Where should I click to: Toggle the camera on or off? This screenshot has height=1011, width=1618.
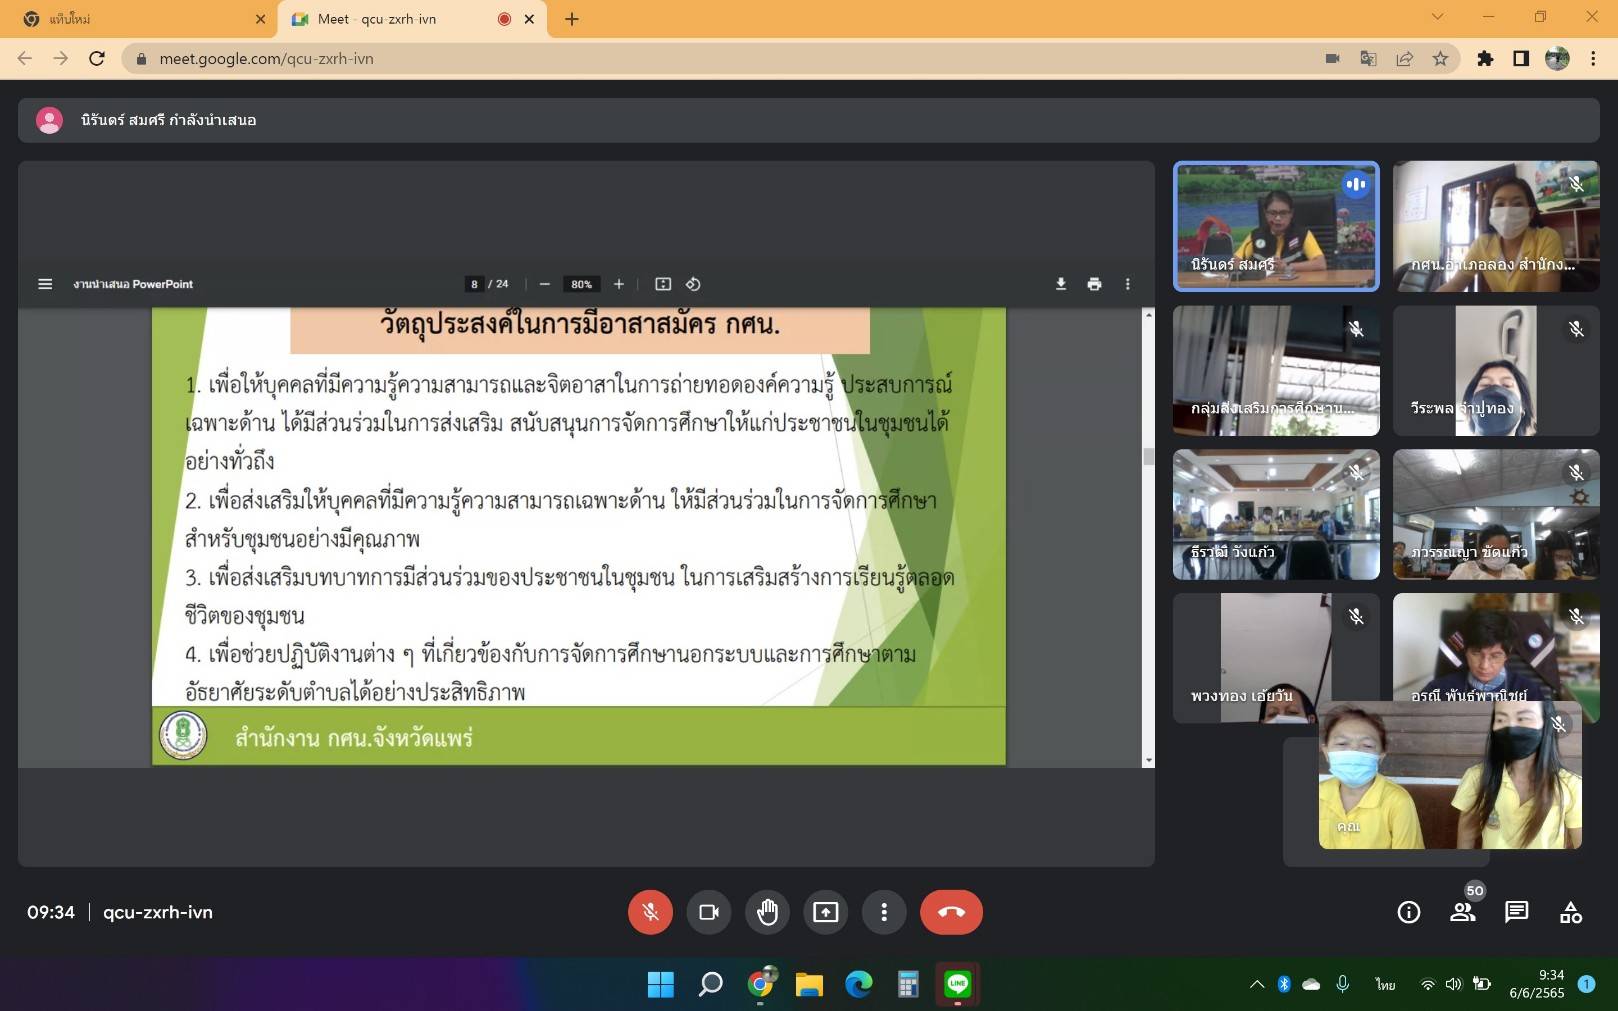(709, 912)
